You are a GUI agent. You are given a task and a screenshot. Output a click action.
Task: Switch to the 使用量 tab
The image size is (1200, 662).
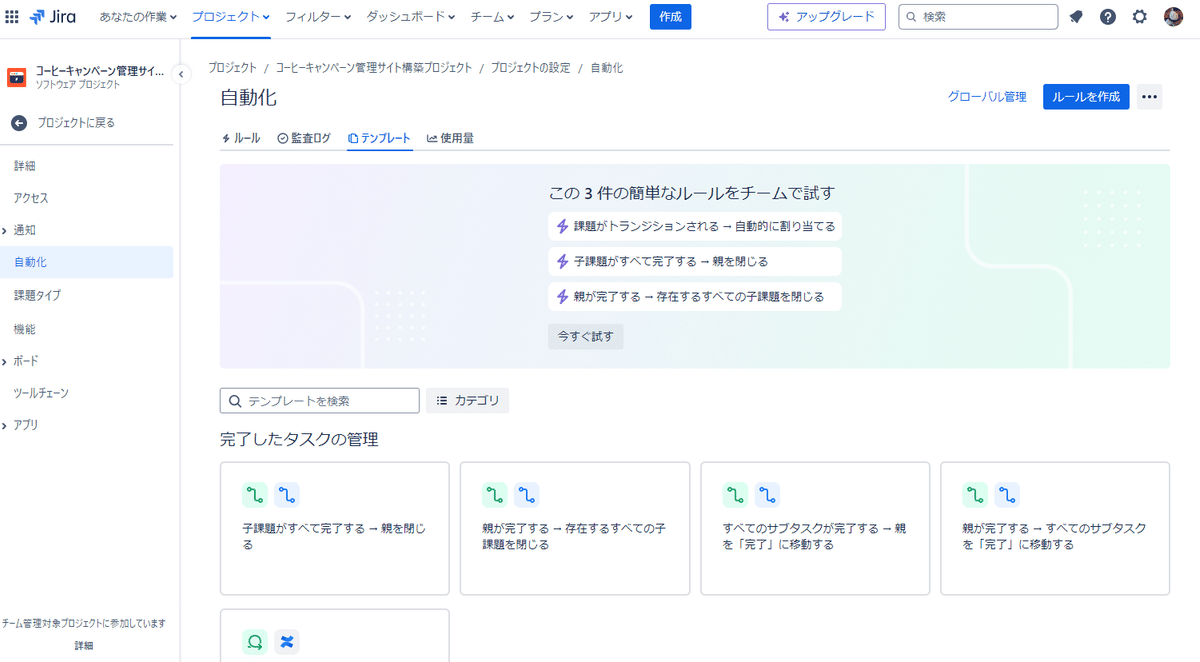click(450, 138)
